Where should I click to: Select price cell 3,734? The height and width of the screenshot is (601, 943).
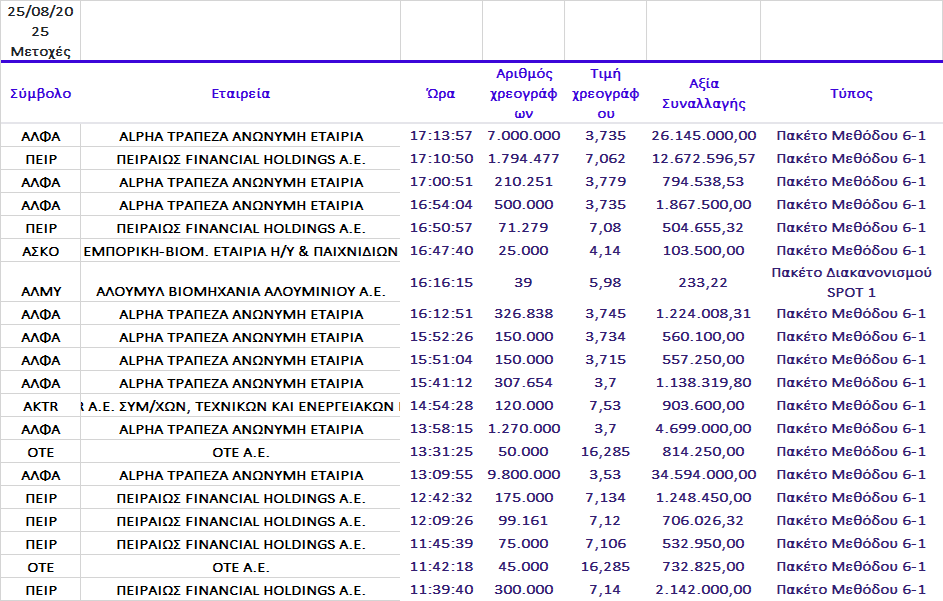(x=605, y=337)
